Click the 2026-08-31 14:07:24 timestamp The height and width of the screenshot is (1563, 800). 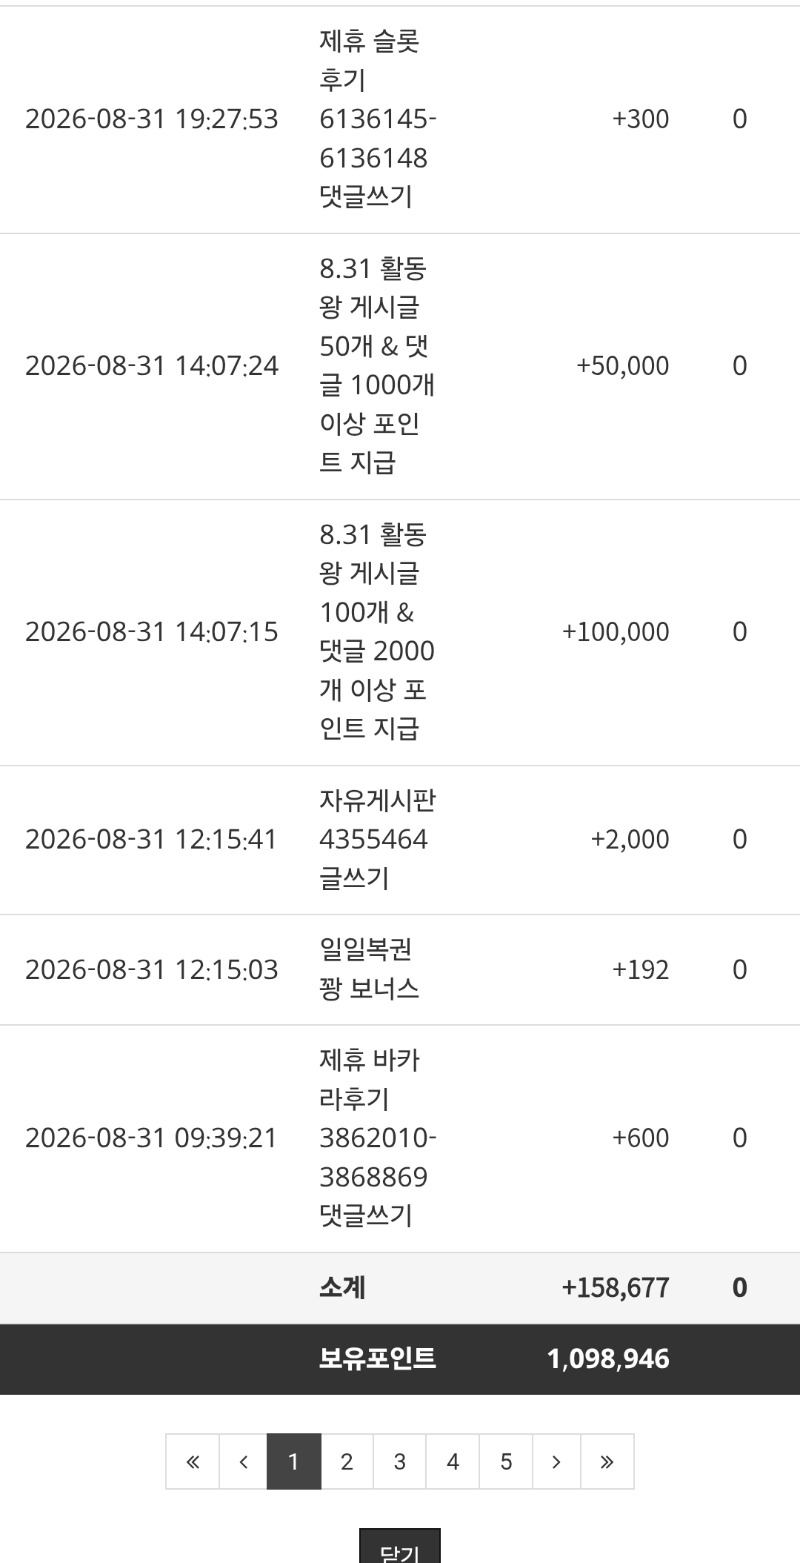tap(151, 366)
